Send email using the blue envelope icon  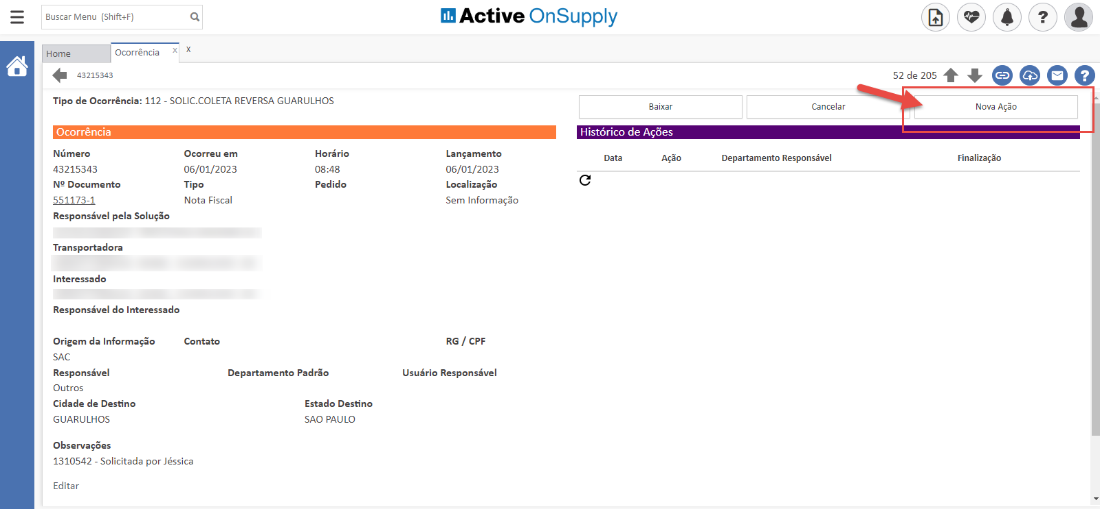pyautogui.click(x=1057, y=75)
